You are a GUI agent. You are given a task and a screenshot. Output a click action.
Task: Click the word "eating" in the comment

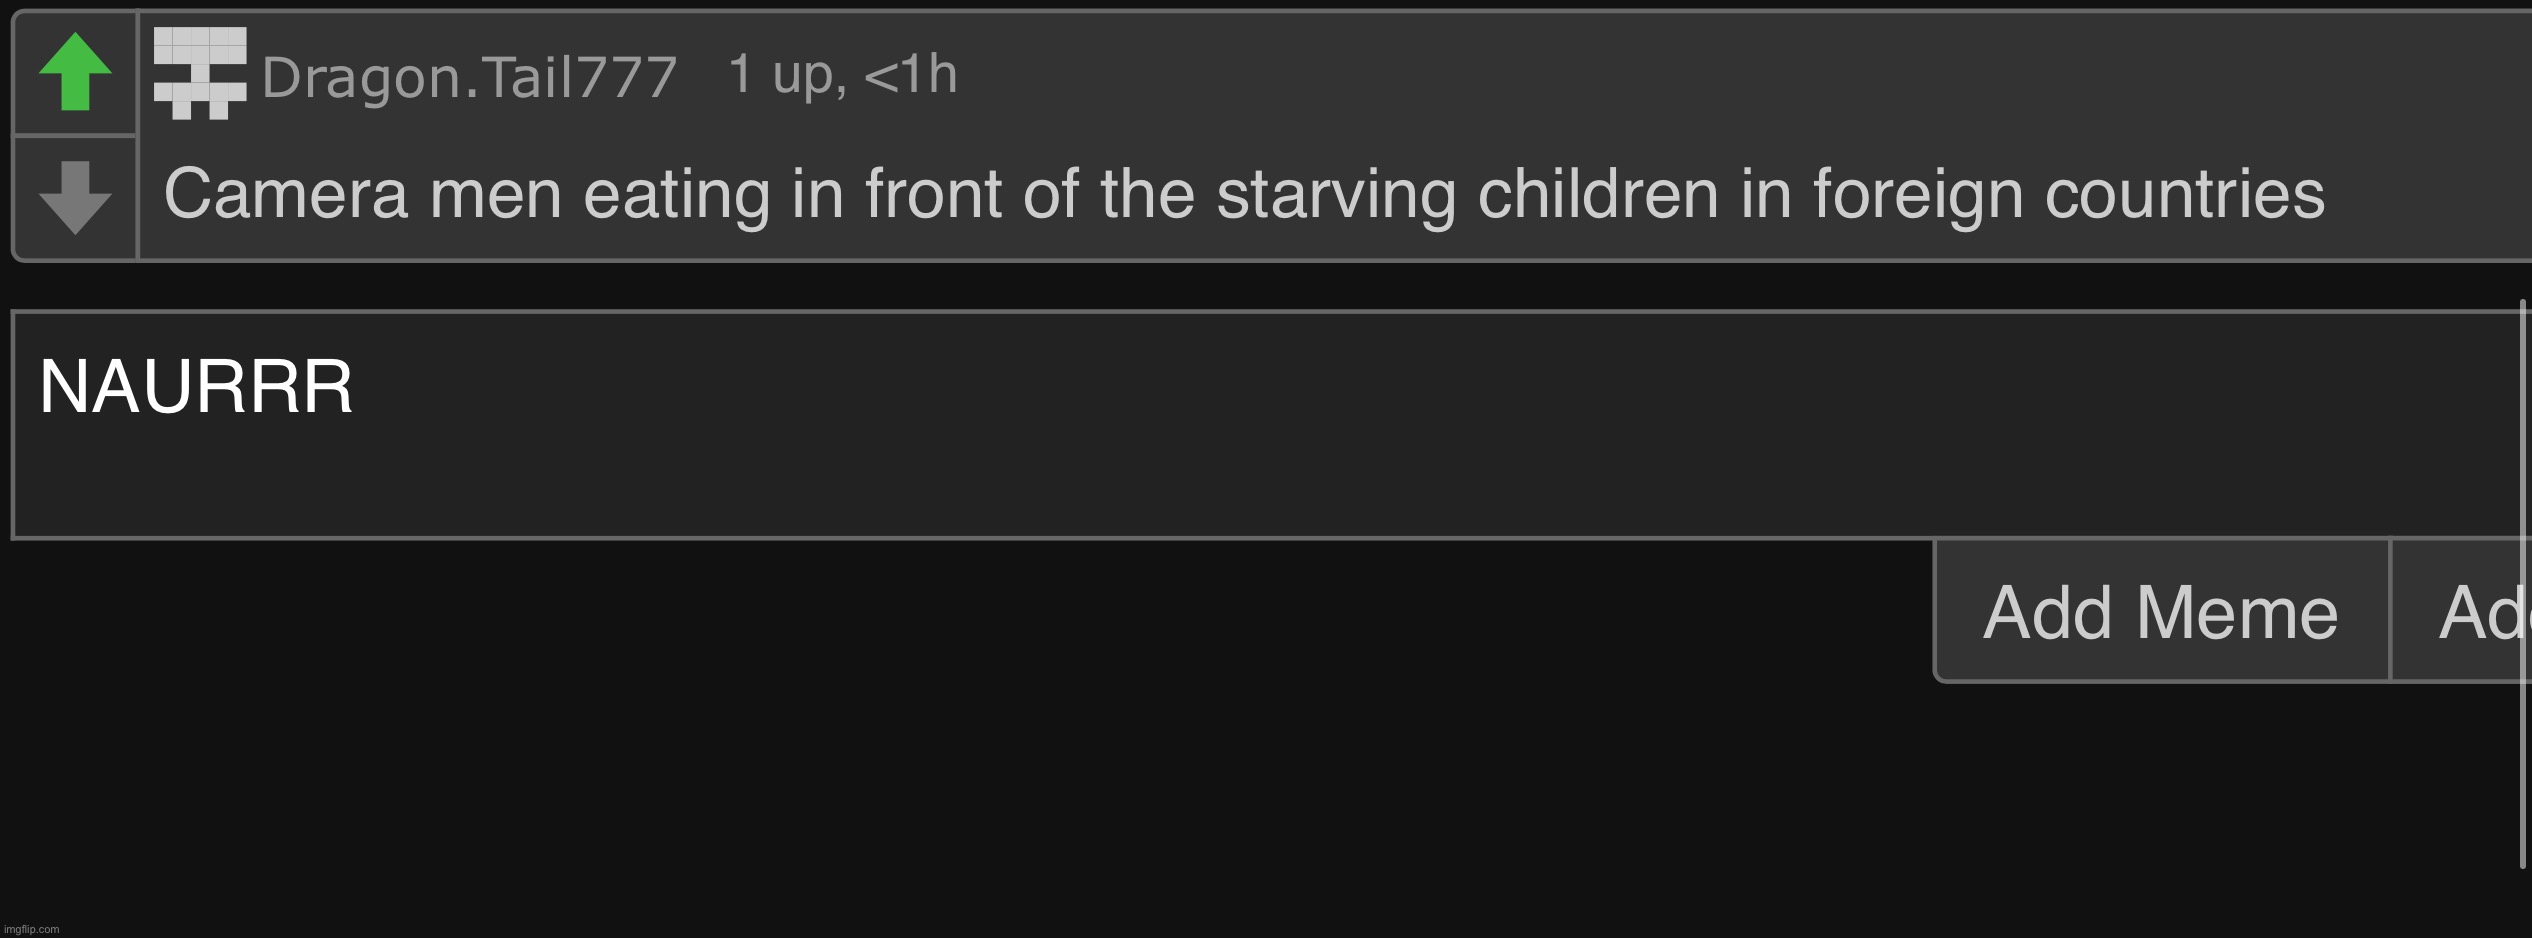pyautogui.click(x=676, y=194)
